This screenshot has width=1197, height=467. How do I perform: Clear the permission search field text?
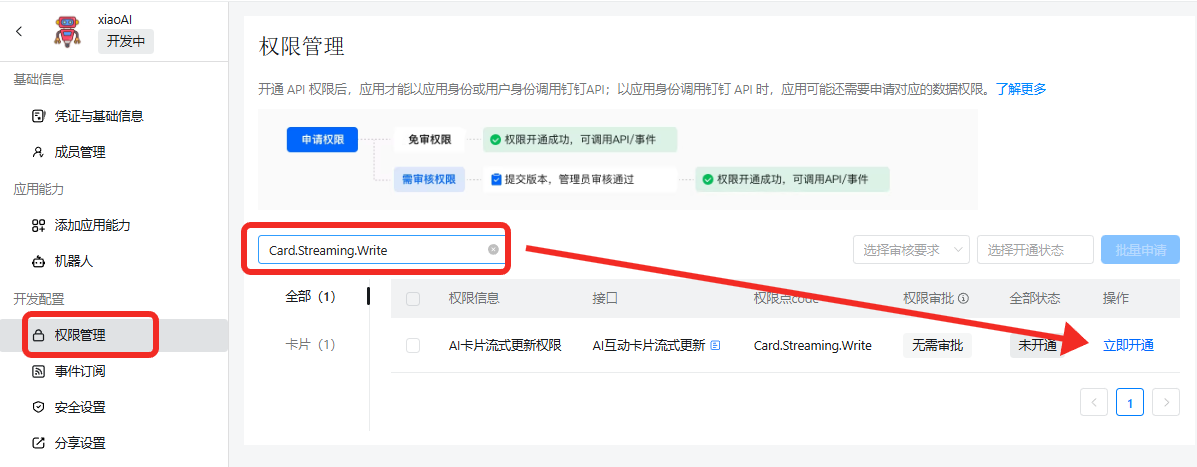point(493,250)
